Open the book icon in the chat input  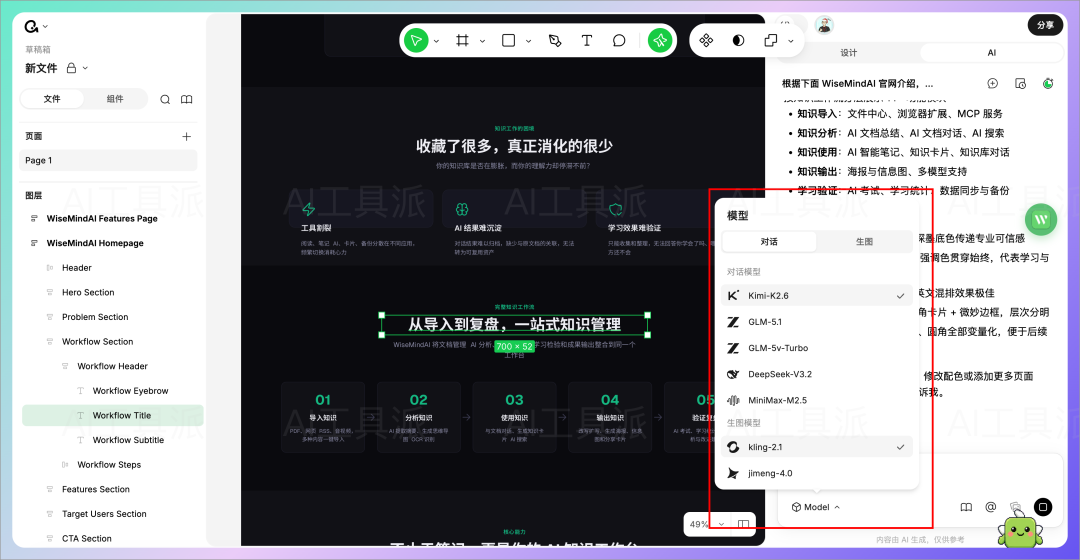[x=966, y=507]
